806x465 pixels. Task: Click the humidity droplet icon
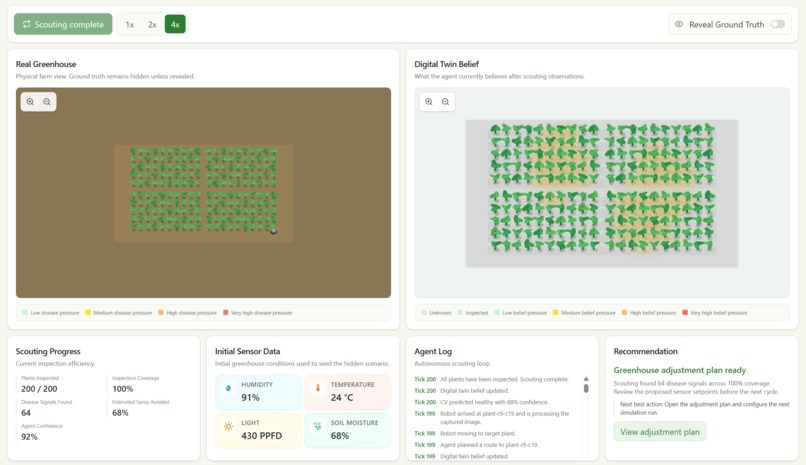tap(228, 388)
